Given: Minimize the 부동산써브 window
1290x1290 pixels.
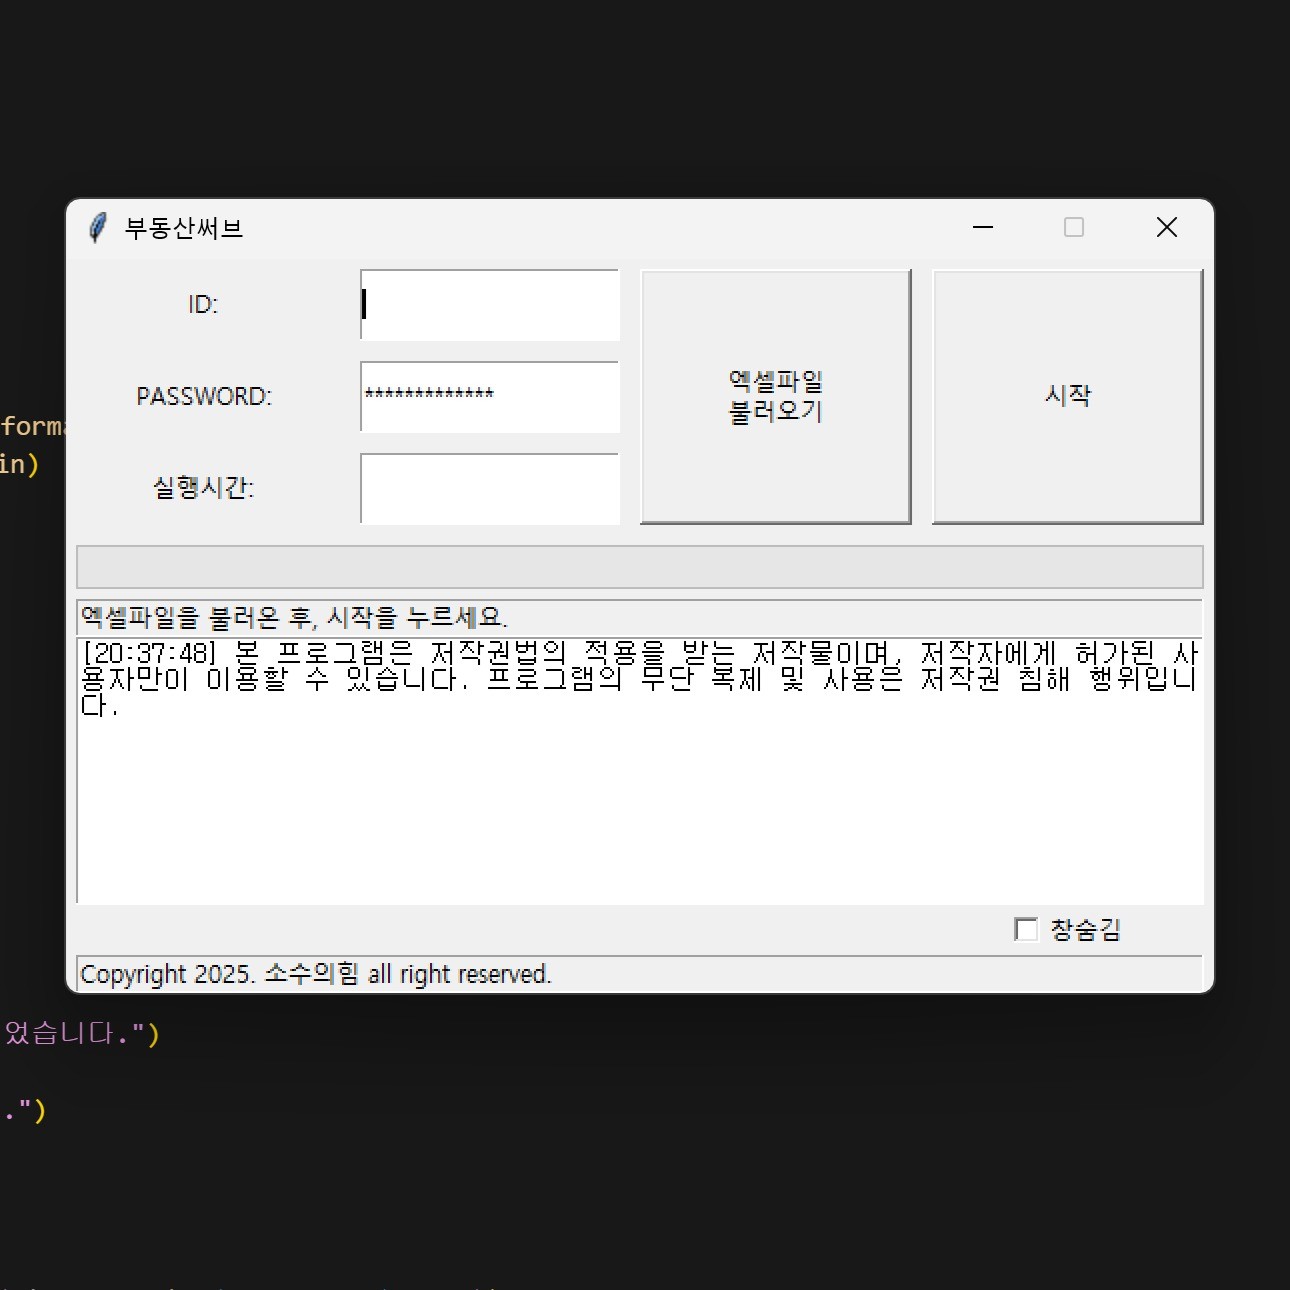Looking at the screenshot, I should (982, 227).
